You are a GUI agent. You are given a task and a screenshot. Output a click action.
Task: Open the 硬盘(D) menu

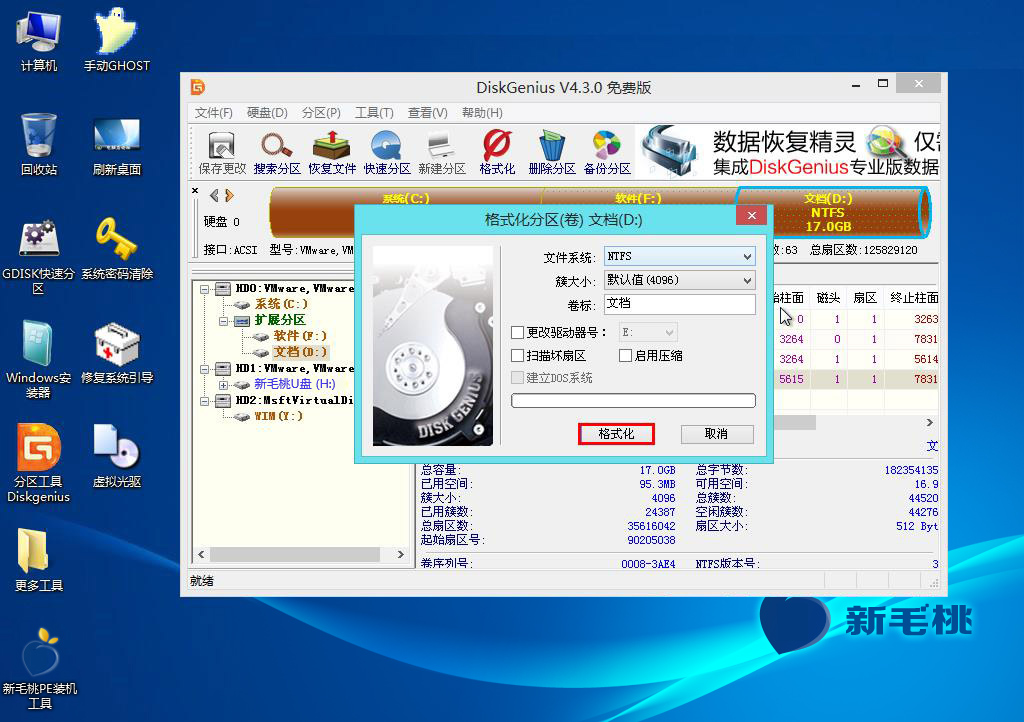pos(267,113)
